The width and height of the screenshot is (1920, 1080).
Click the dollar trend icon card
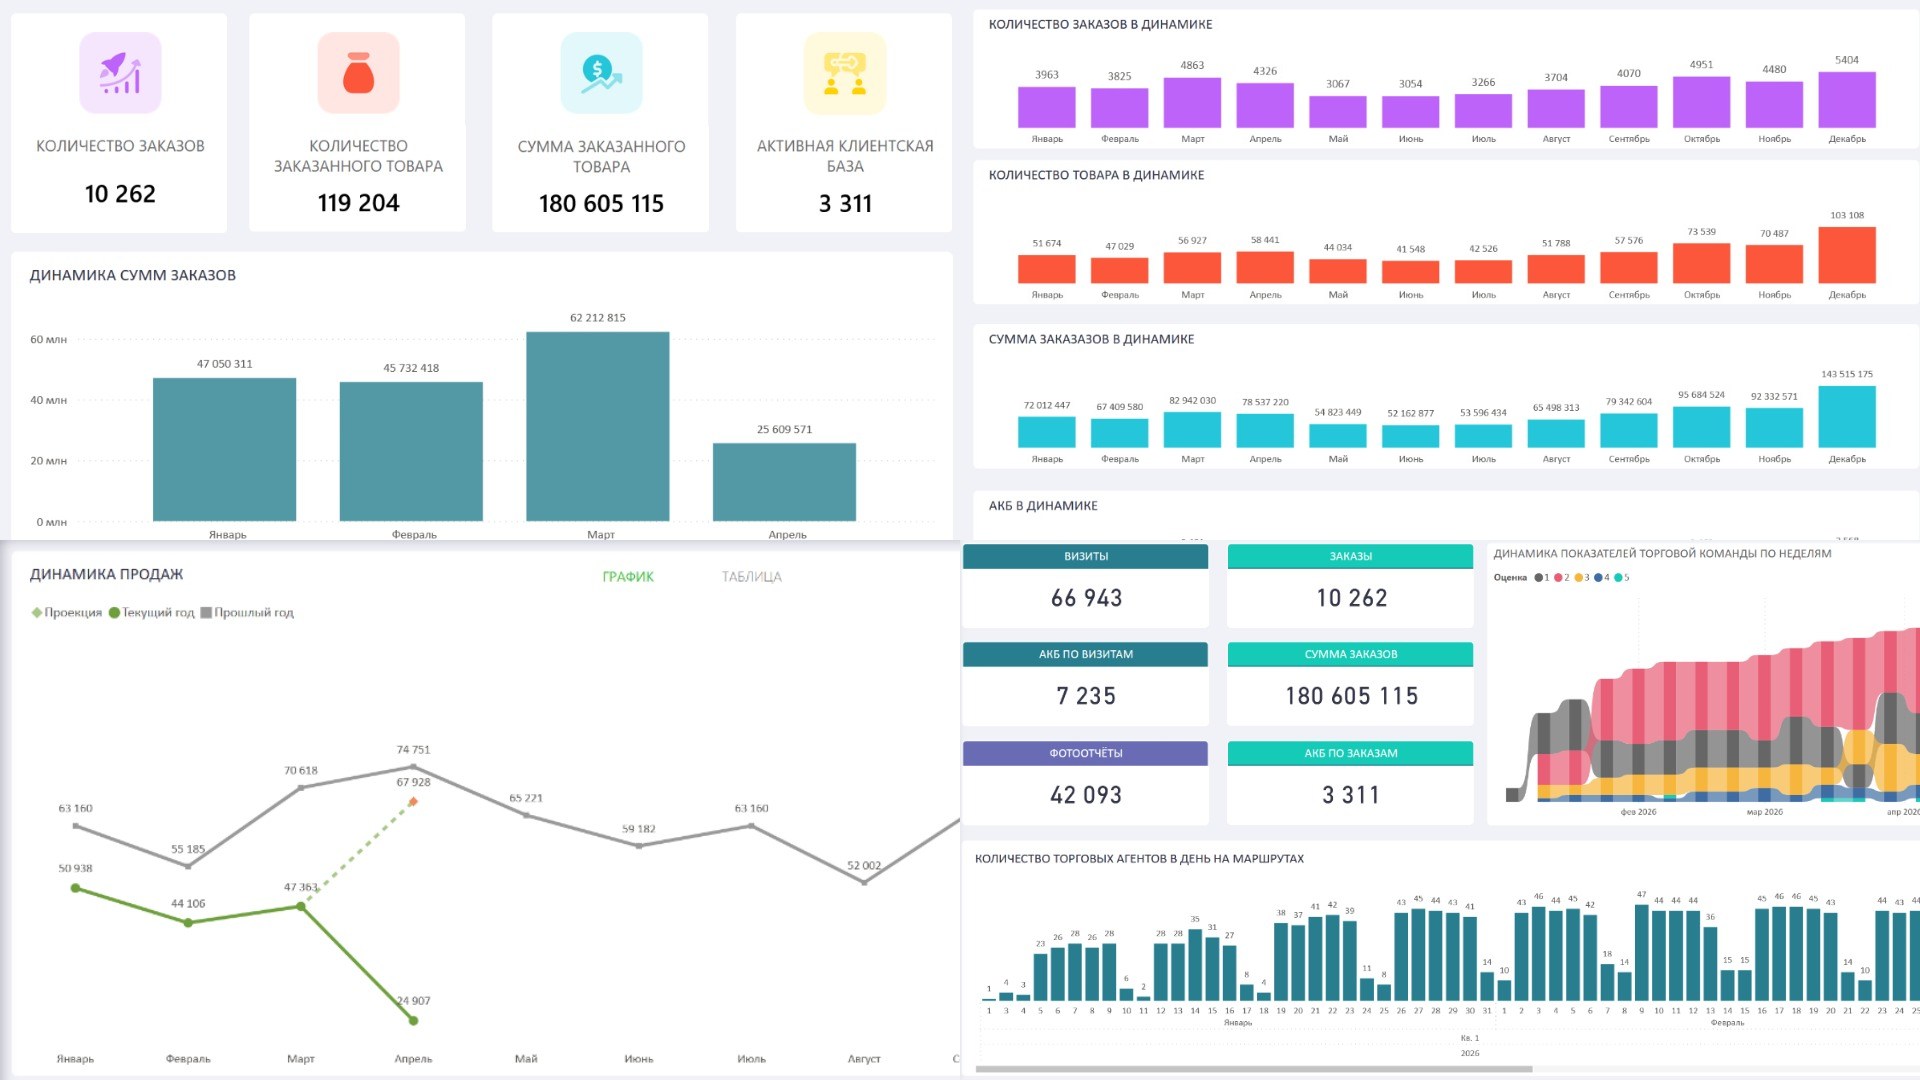click(601, 73)
